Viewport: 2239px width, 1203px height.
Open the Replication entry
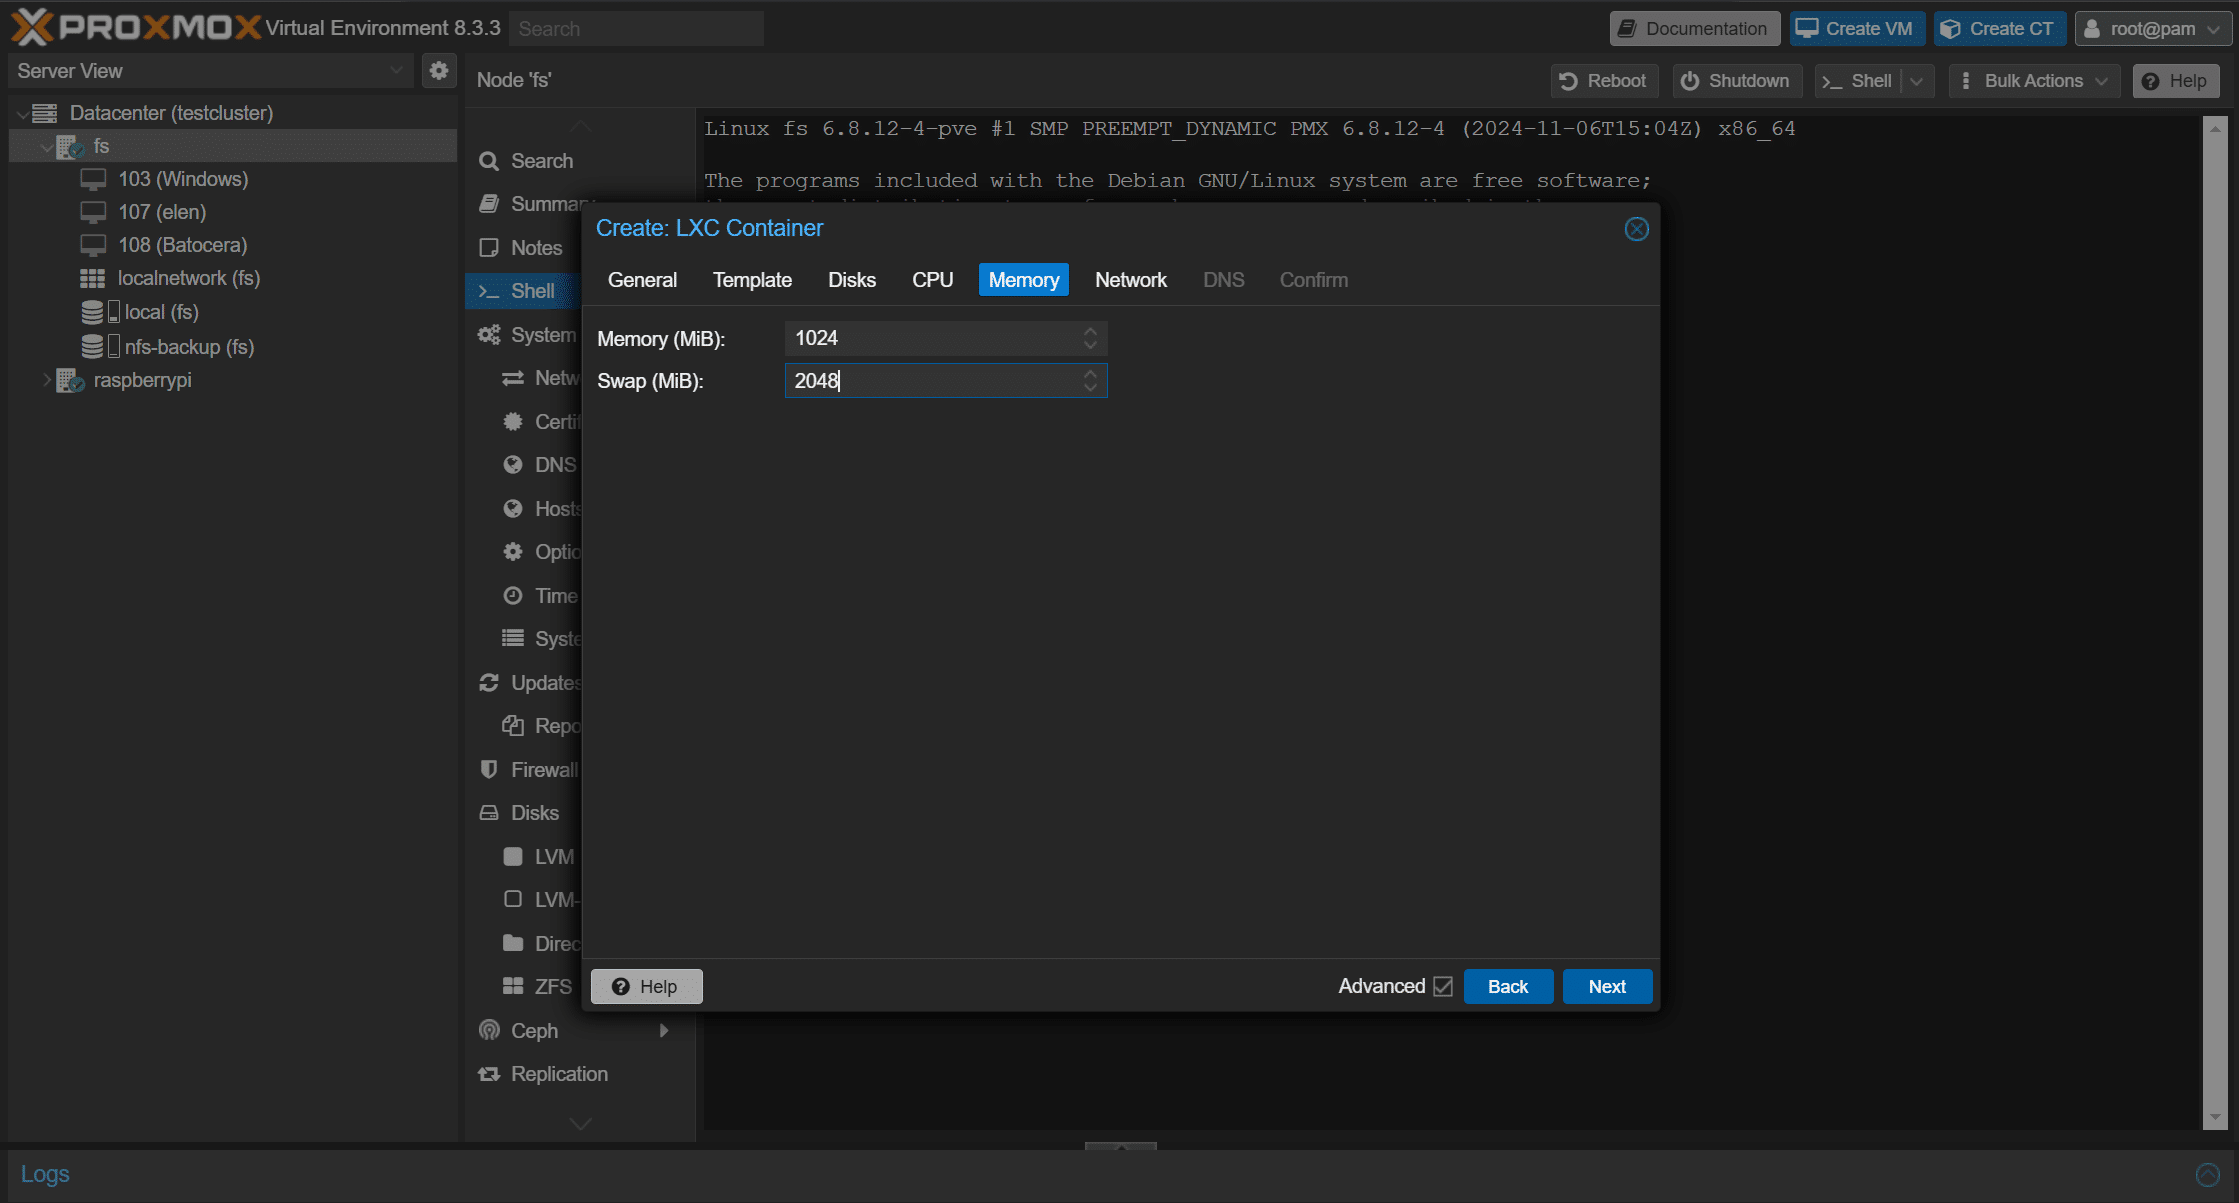[543, 1074]
